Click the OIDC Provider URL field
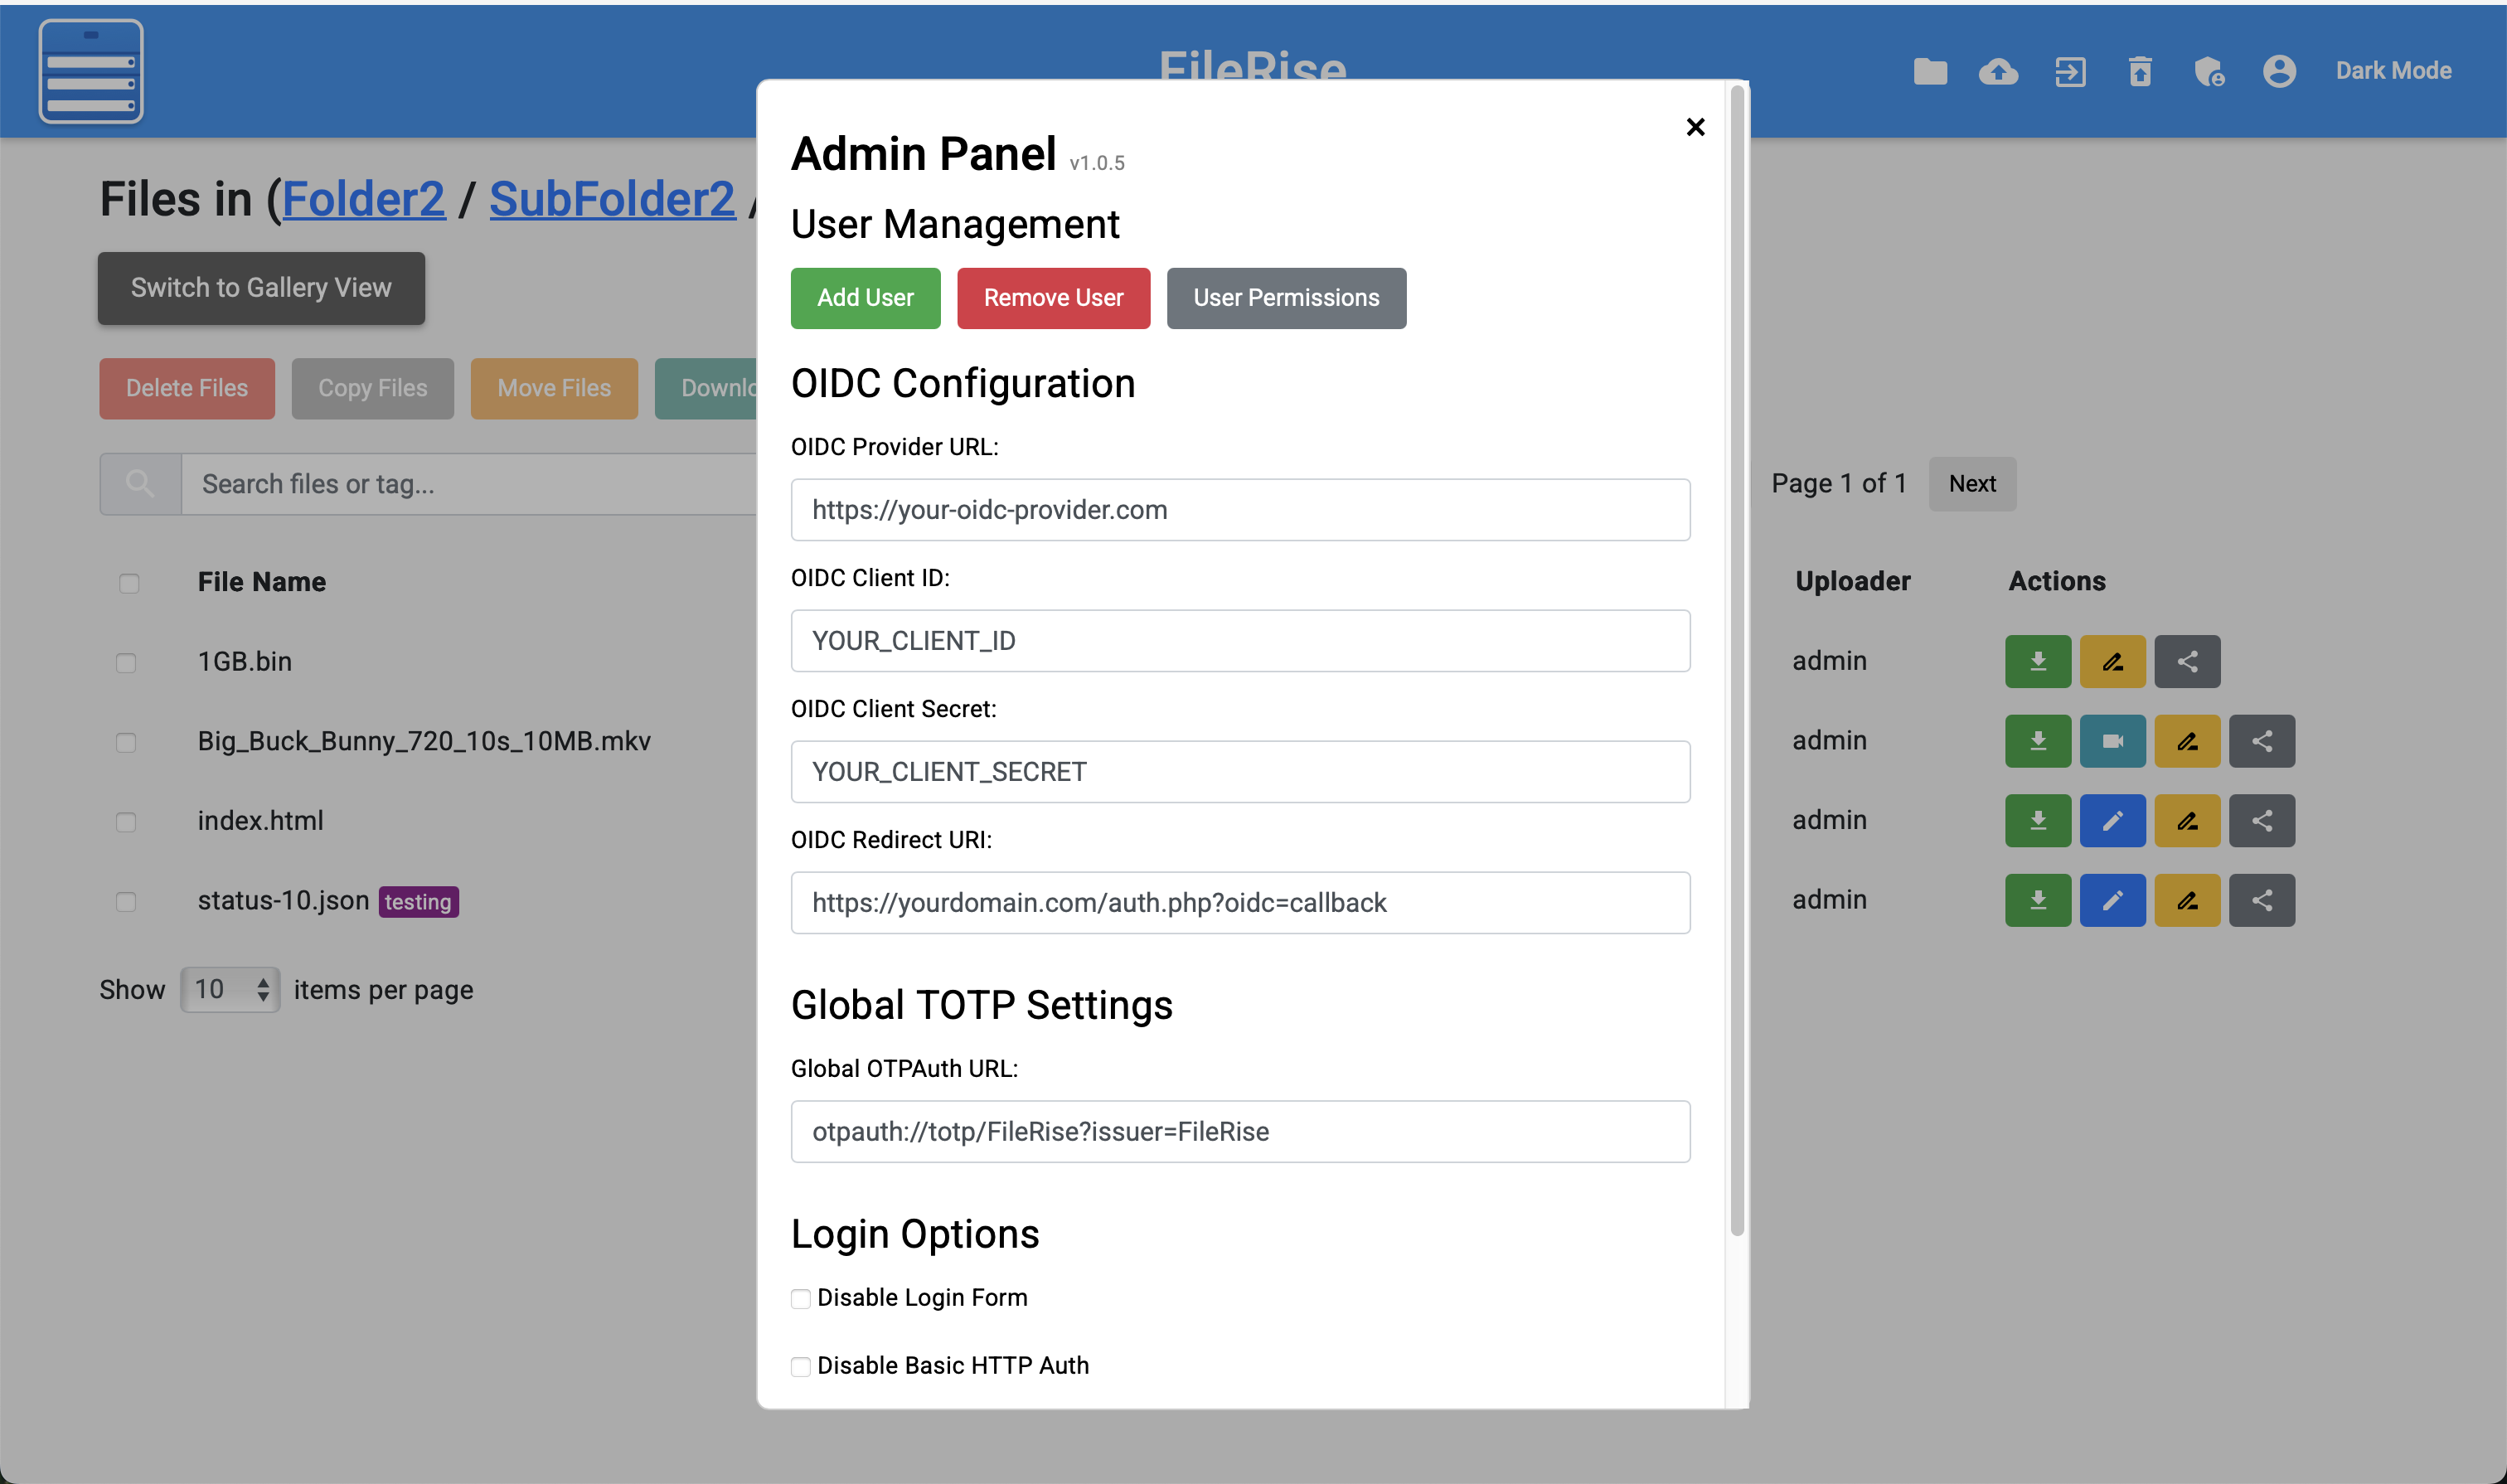 pos(1239,510)
